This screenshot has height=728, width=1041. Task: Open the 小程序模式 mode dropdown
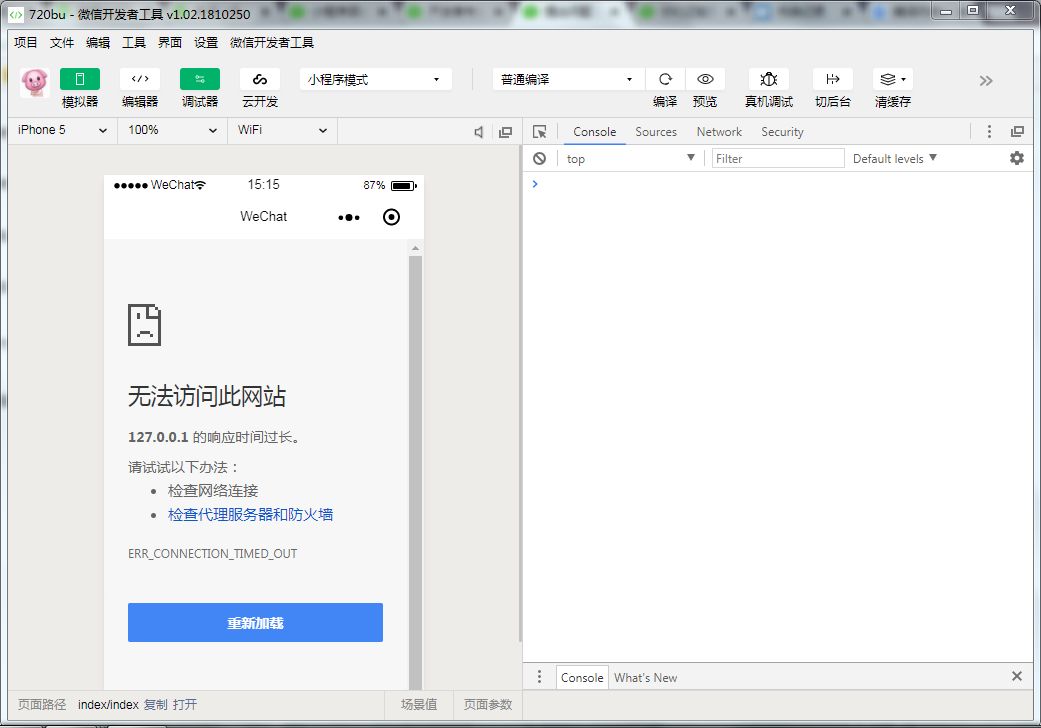(375, 80)
